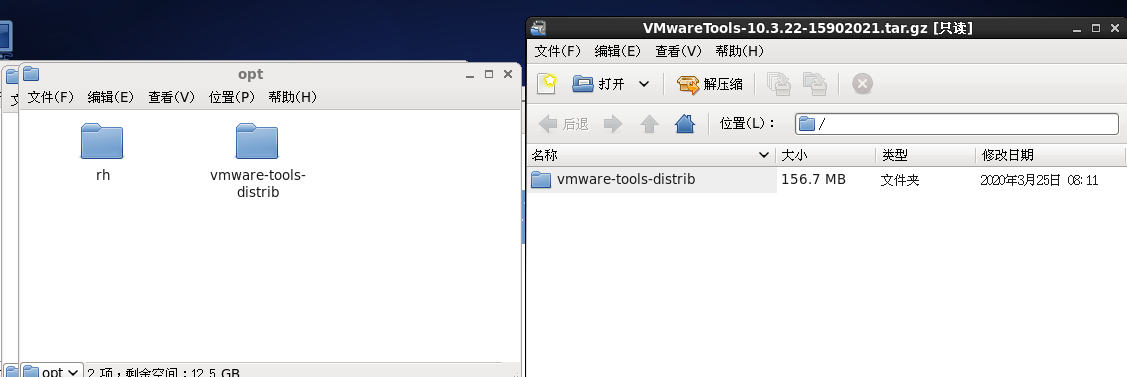1127x377 pixels.
Task: Click the 解压缩 extract button
Action: [710, 84]
